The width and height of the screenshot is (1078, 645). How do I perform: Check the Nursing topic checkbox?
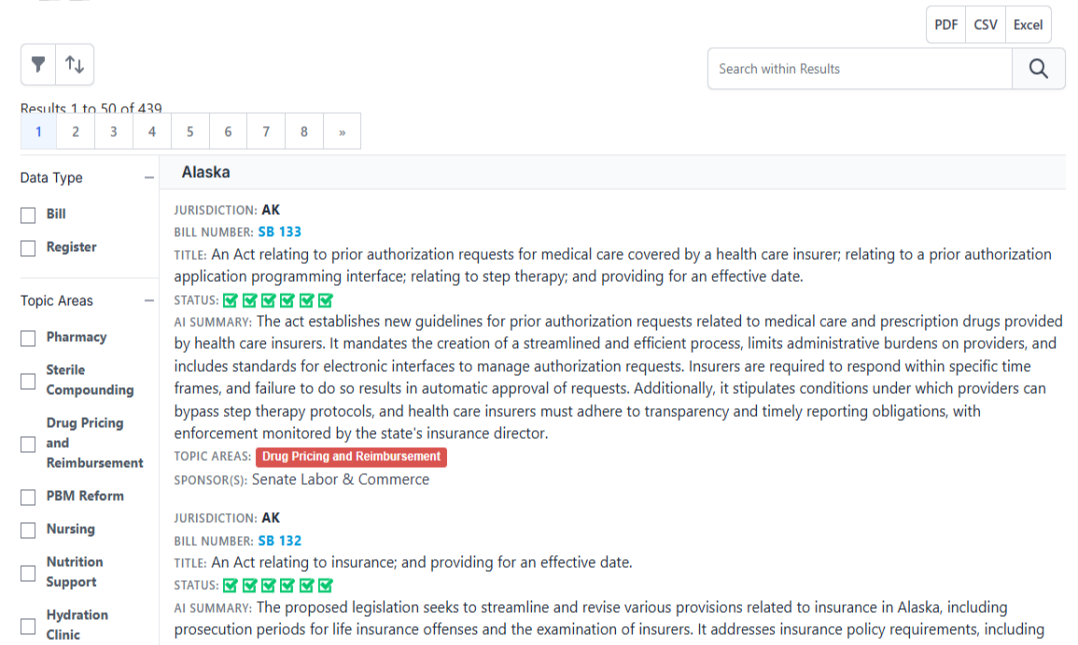coord(27,530)
